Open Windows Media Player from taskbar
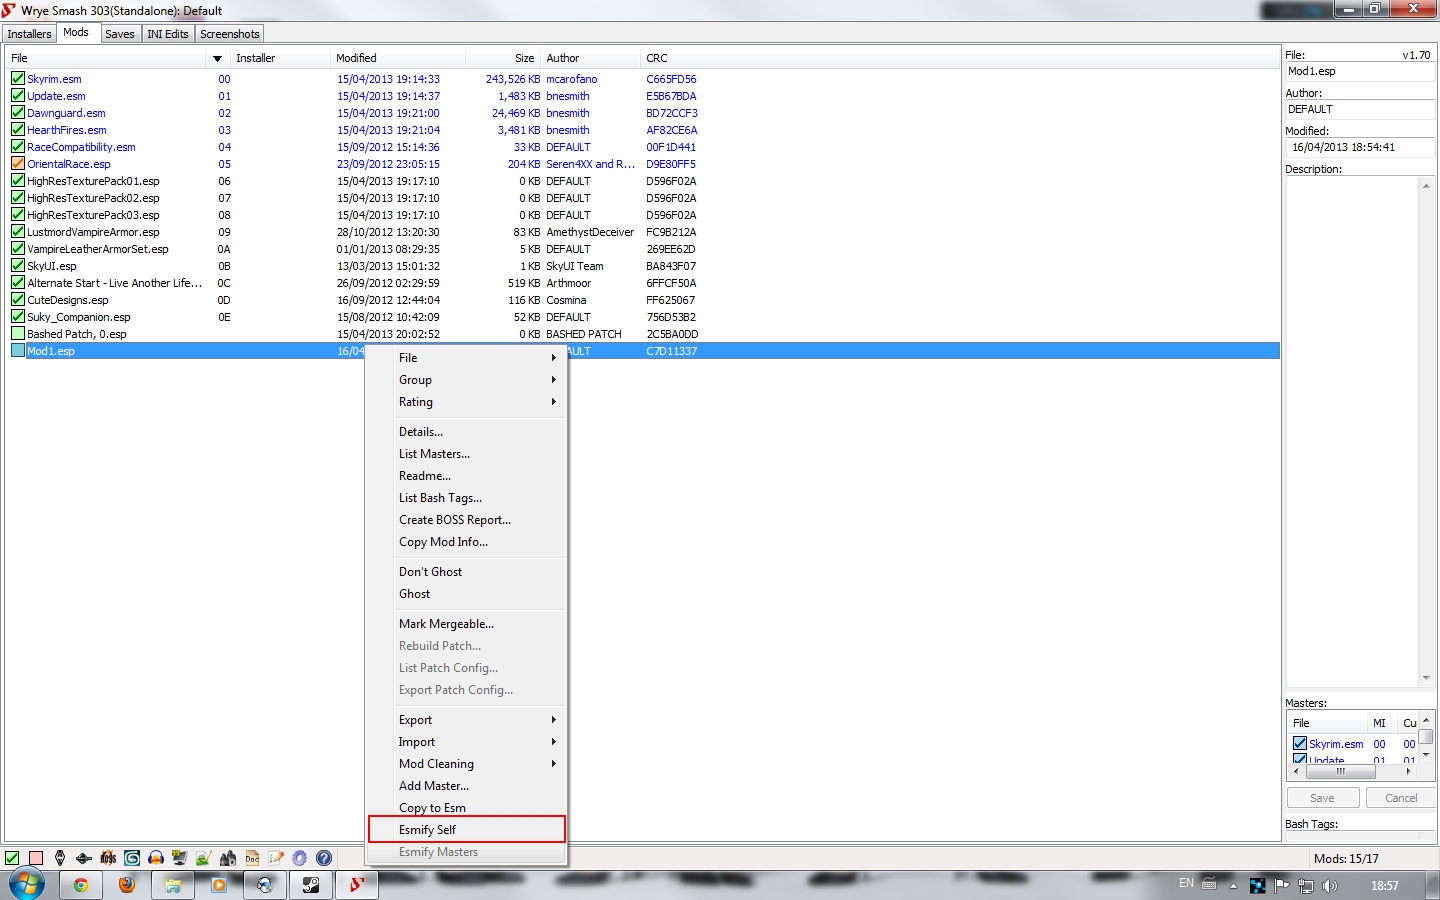This screenshot has width=1440, height=900. 219,885
